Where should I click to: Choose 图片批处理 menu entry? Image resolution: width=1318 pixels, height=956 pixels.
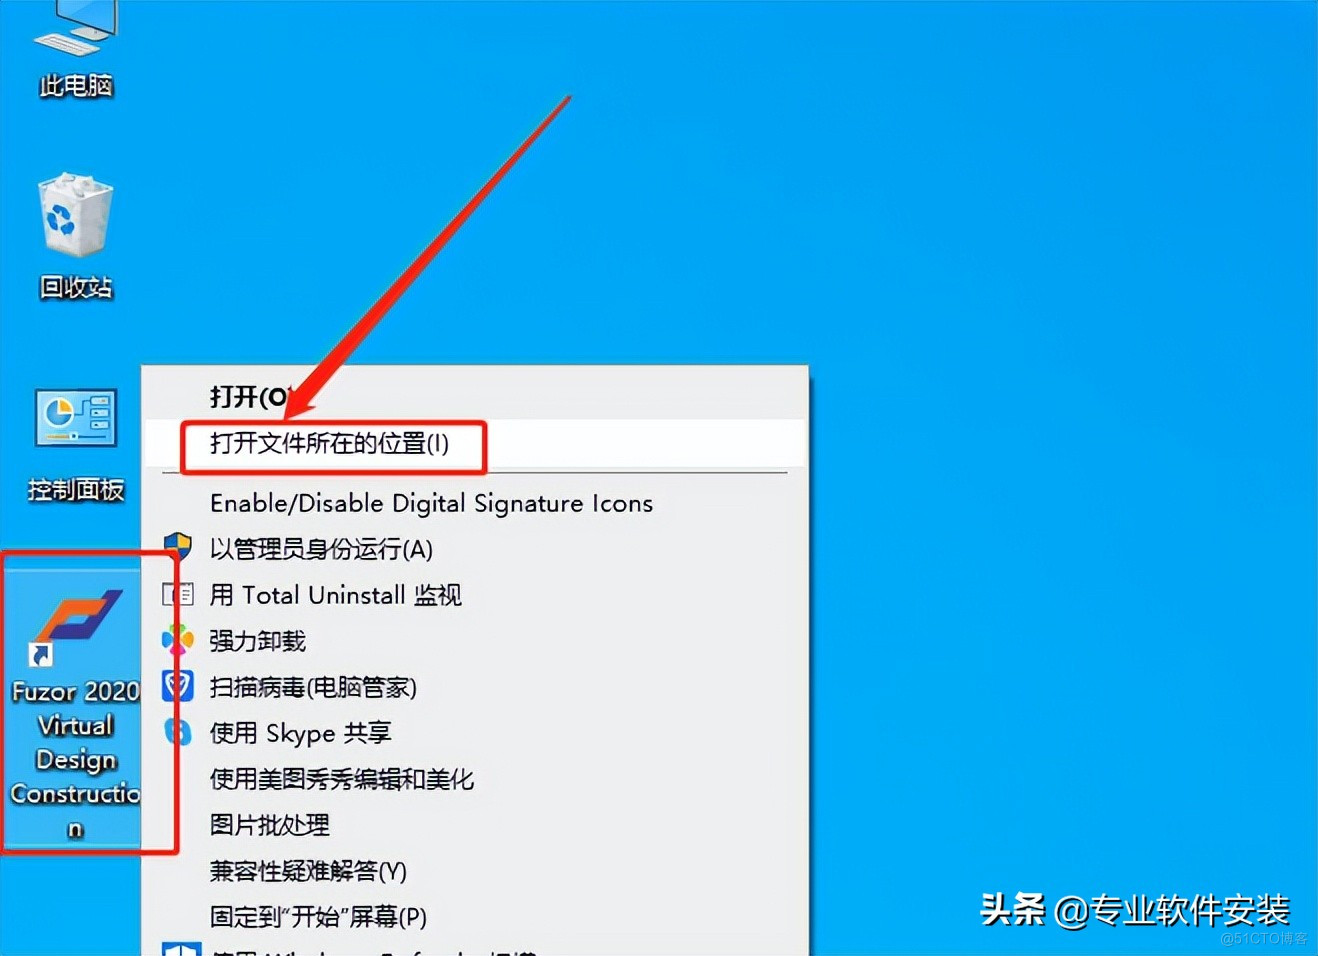[x=475, y=825]
